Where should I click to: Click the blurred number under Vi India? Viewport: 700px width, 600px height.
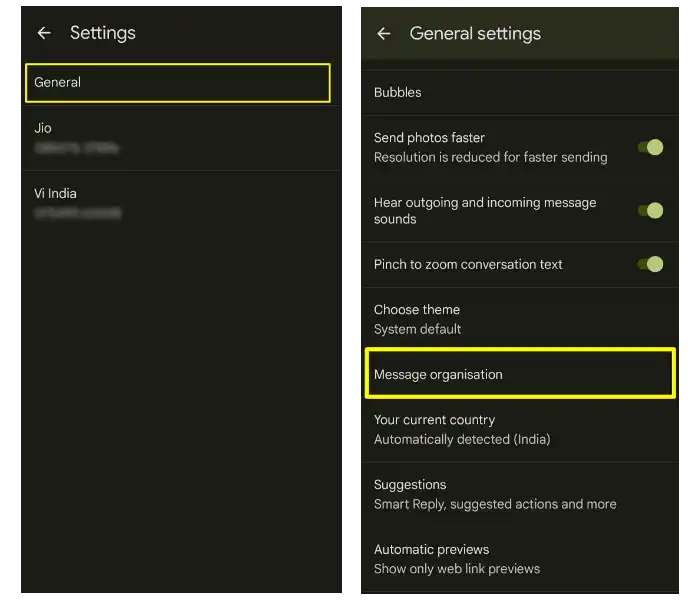(x=78, y=213)
